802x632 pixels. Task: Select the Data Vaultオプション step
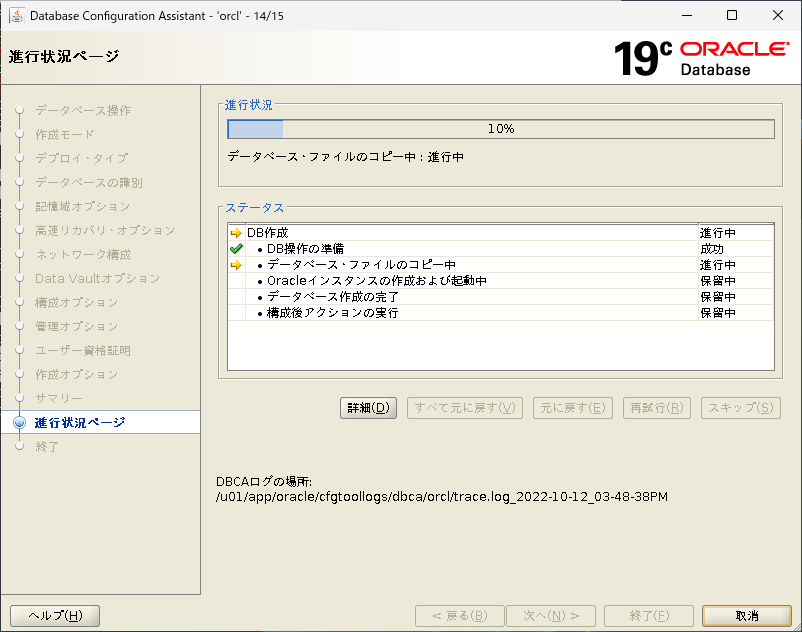pyautogui.click(x=97, y=279)
